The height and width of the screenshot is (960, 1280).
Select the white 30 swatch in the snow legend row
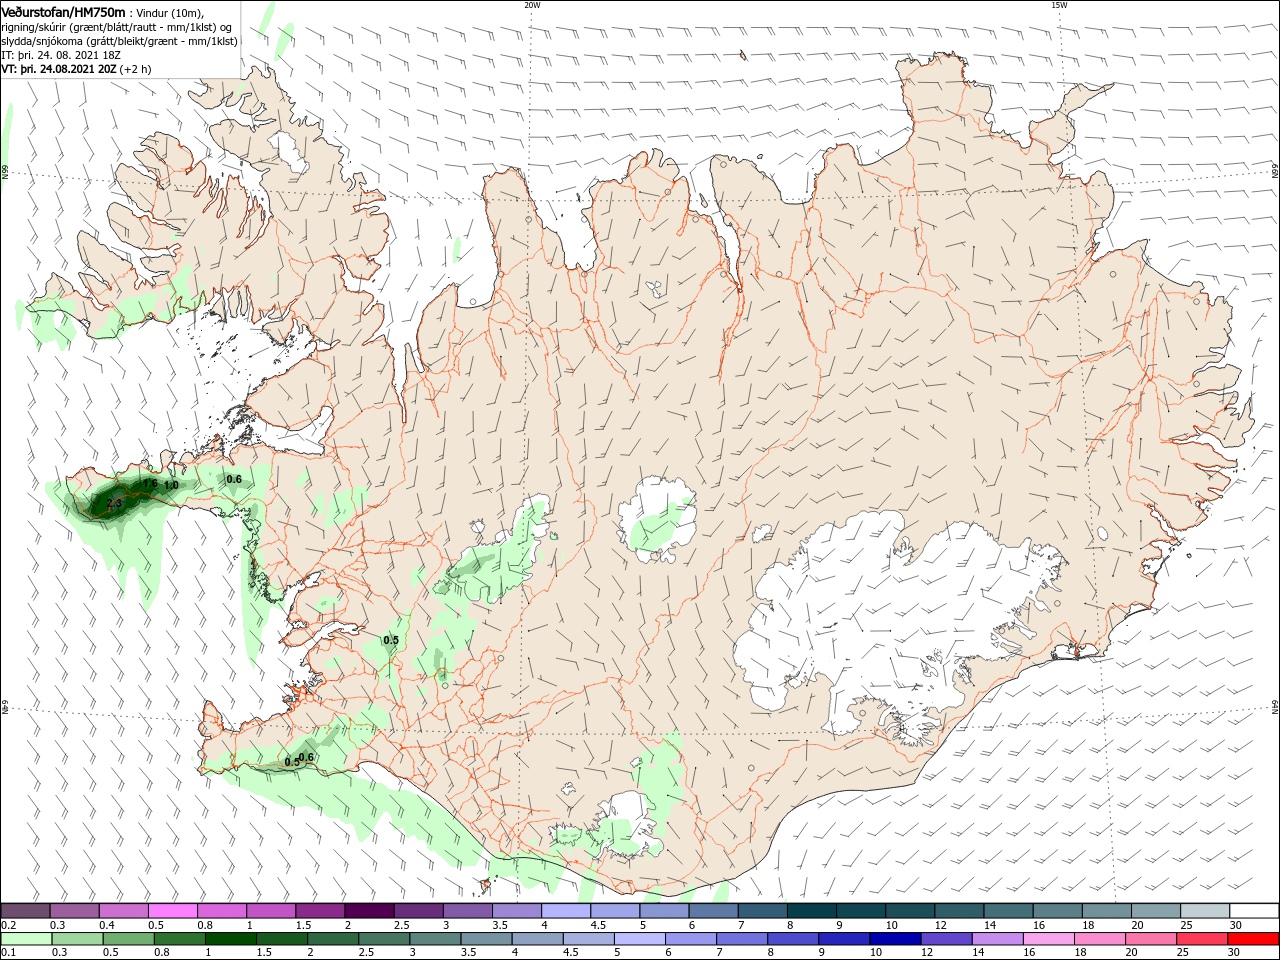click(x=1254, y=911)
